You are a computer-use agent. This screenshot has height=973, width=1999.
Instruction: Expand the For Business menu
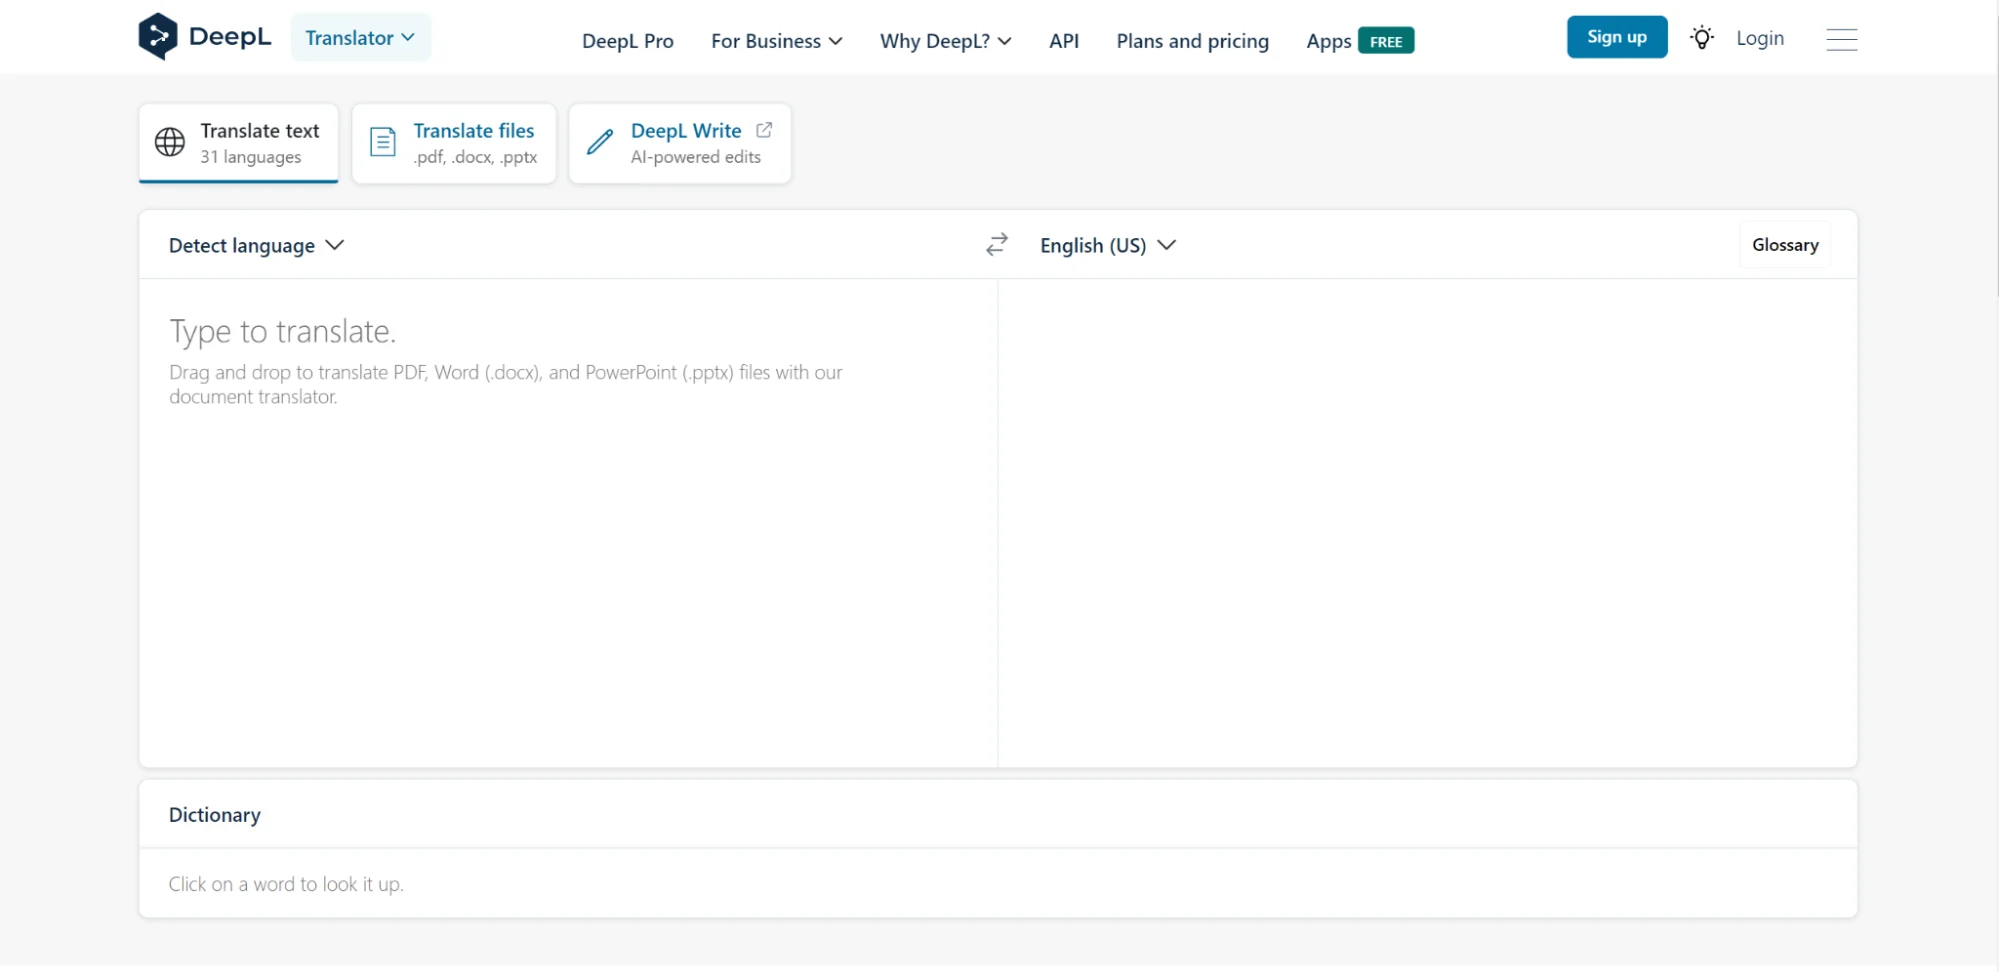[776, 41]
